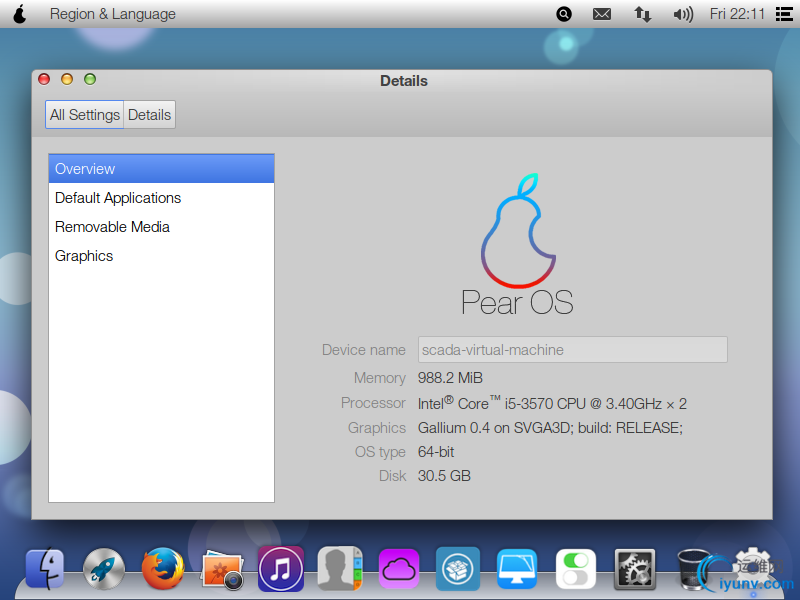Click the Pear OS logo image
Screen dimensions: 800x600
(x=517, y=245)
